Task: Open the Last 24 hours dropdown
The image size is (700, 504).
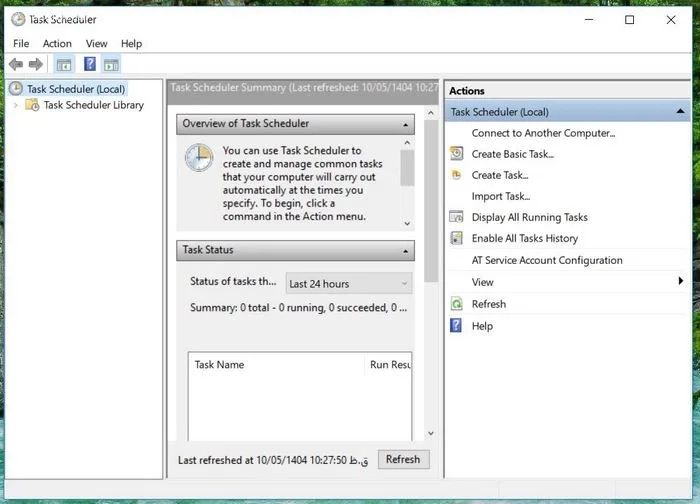Action: pyautogui.click(x=348, y=284)
